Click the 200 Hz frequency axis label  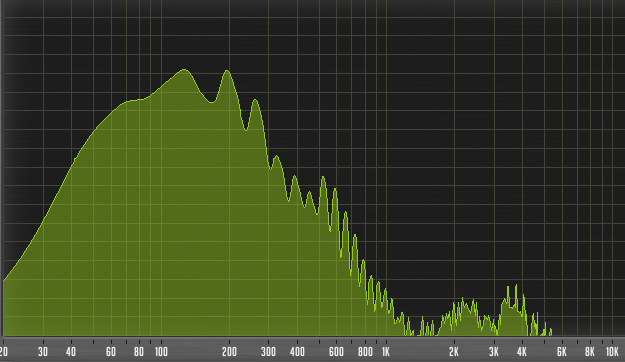click(229, 352)
